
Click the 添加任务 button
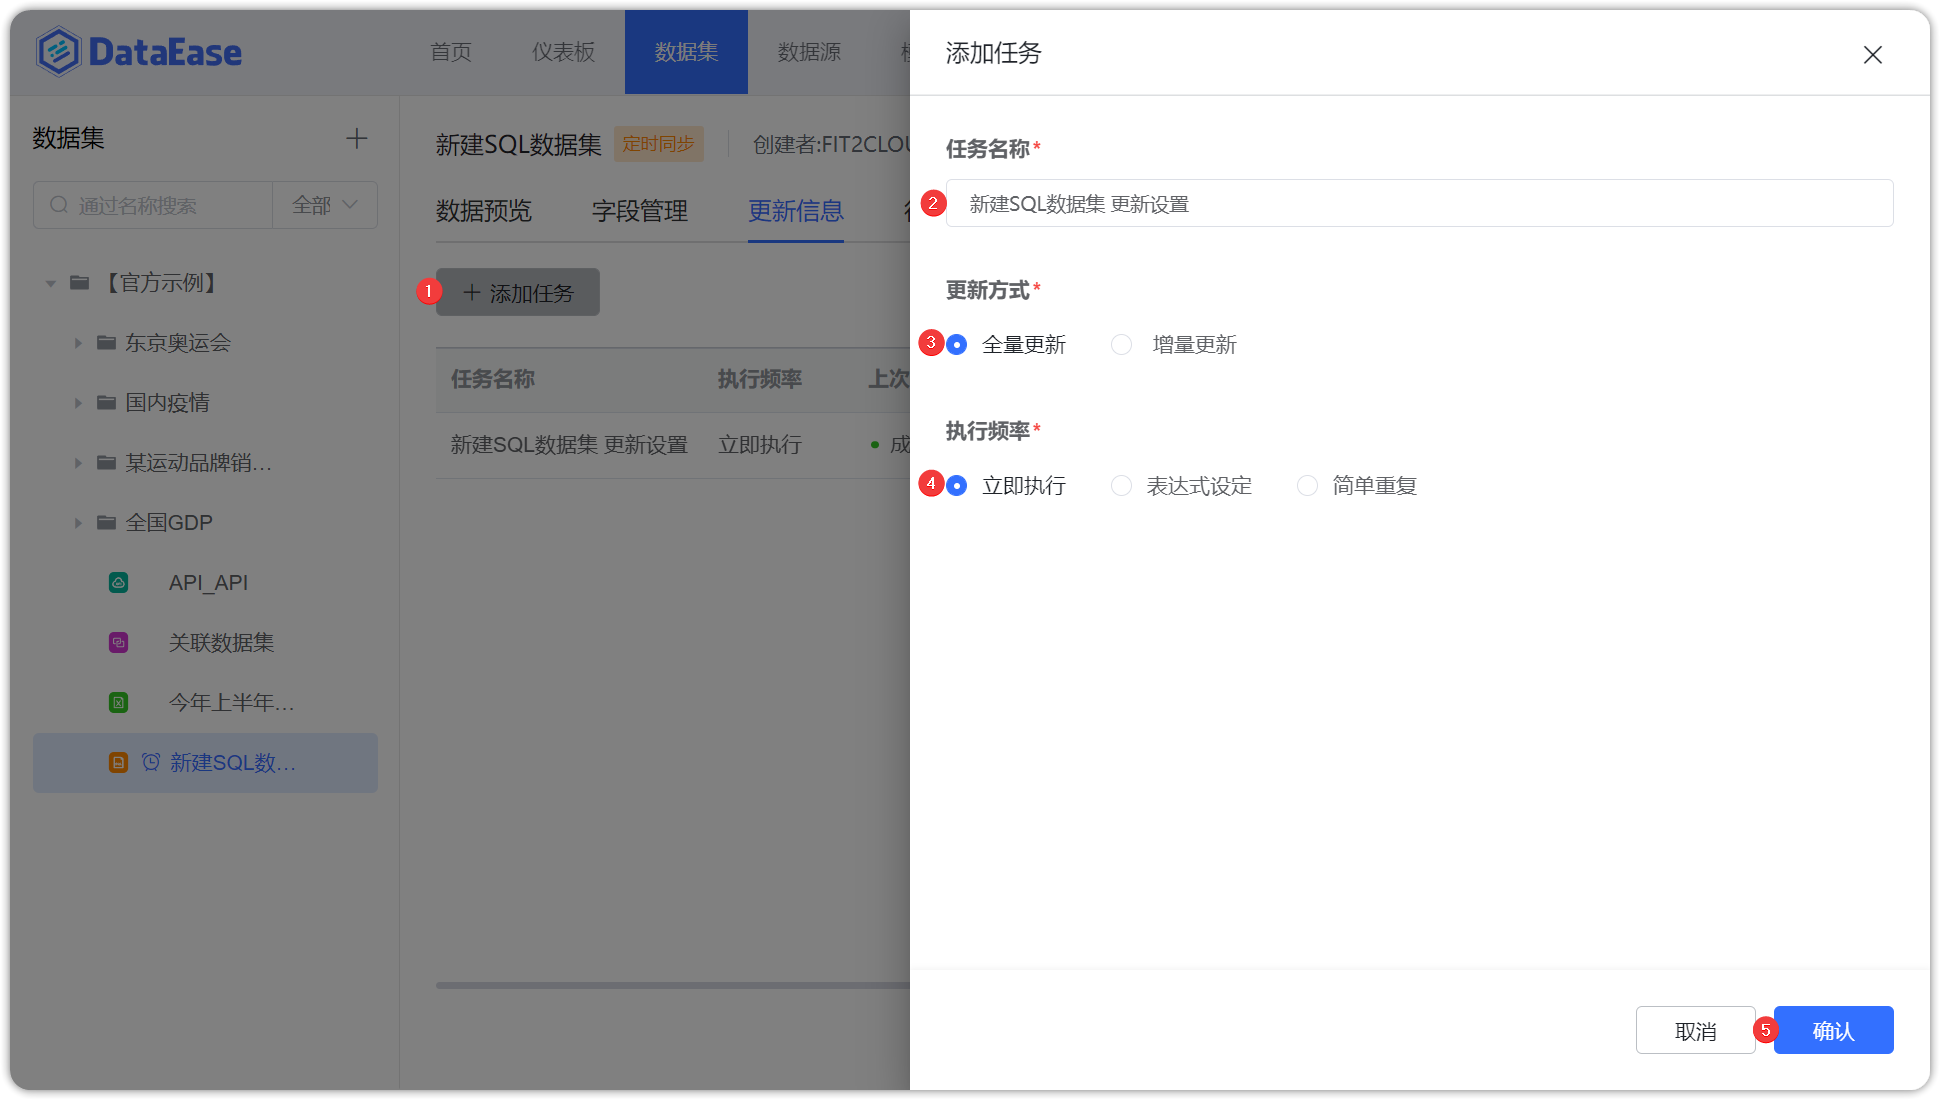tap(518, 292)
